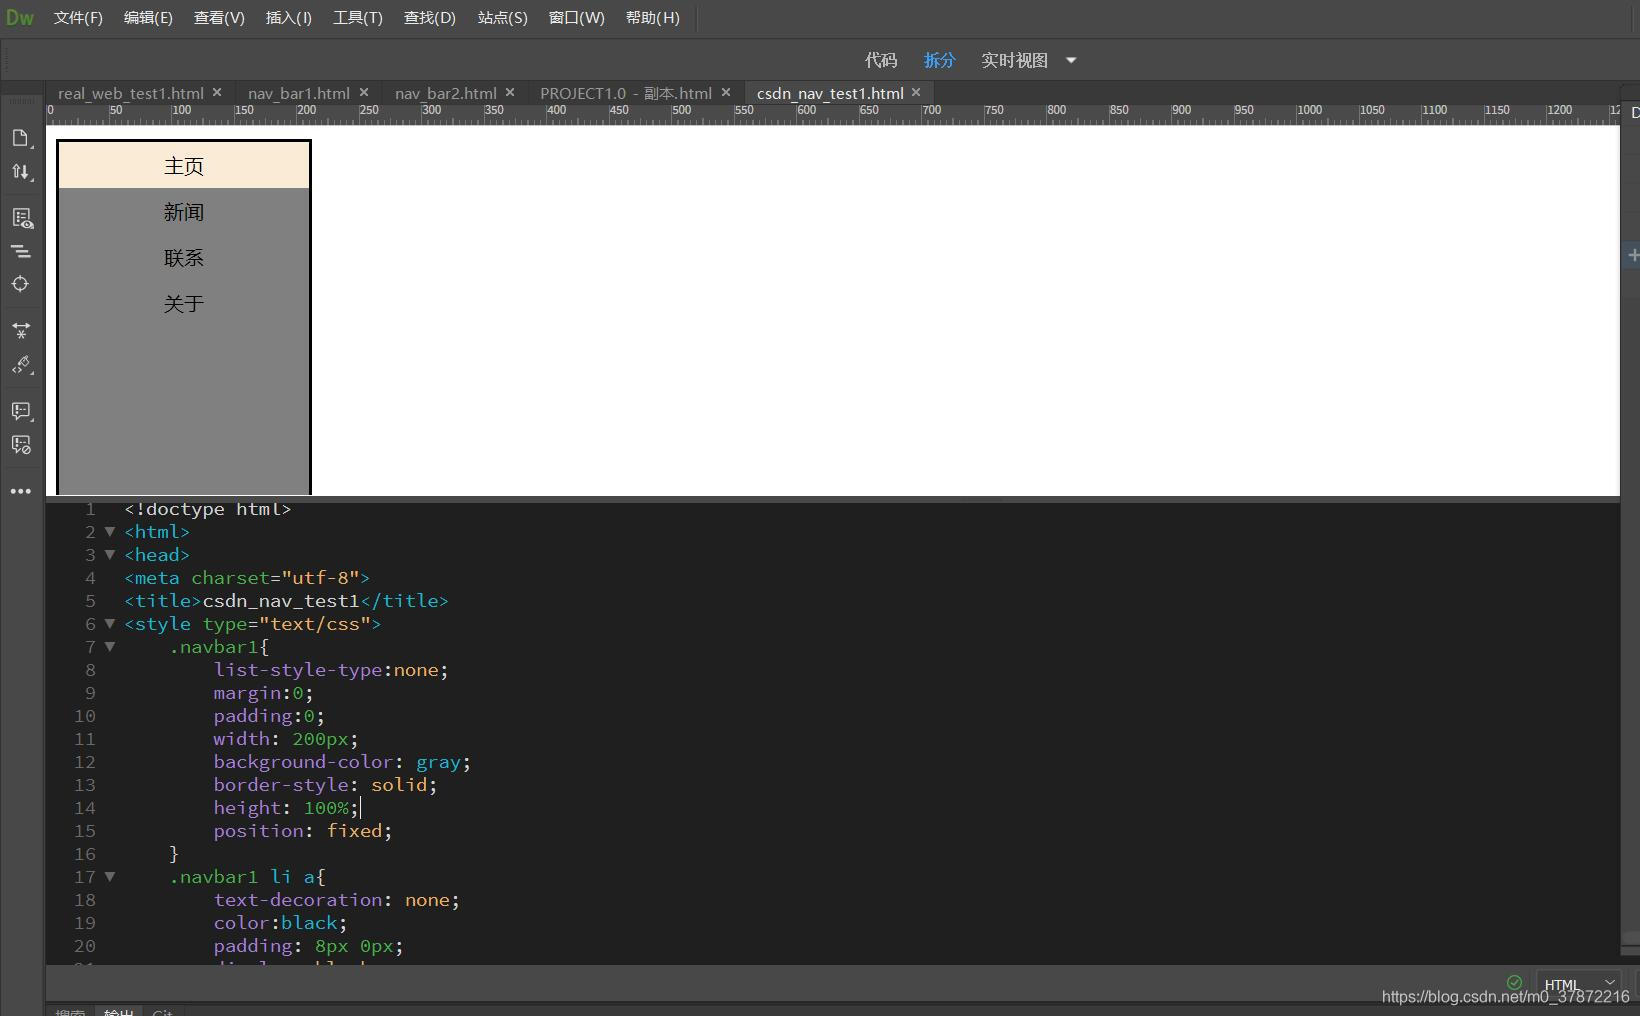Switch to 代码 code view
Screen dimensions: 1640x1016
pos(881,60)
